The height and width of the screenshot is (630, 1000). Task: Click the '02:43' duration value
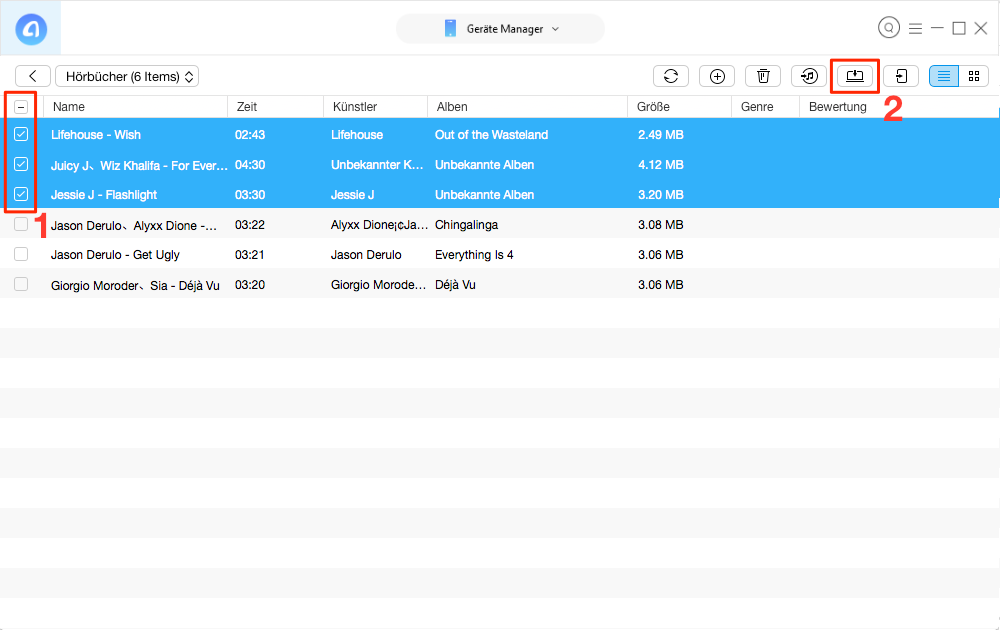coord(250,135)
